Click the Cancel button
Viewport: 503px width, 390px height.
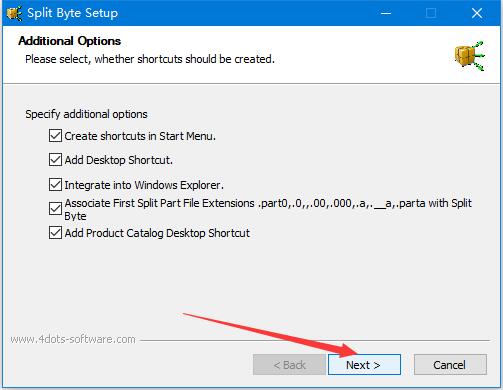pyautogui.click(x=450, y=365)
